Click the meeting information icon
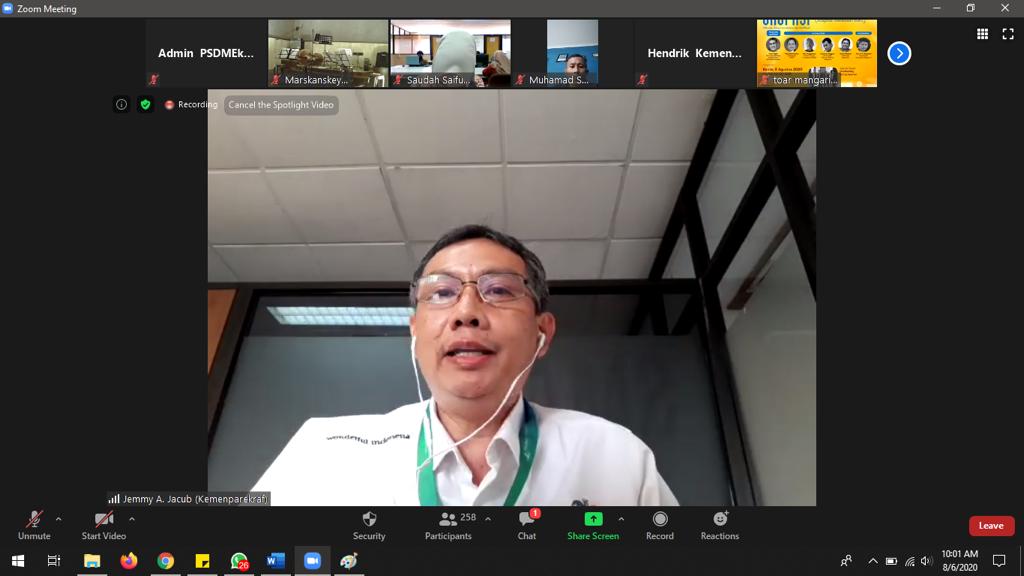The height and width of the screenshot is (576, 1024). pos(121,104)
